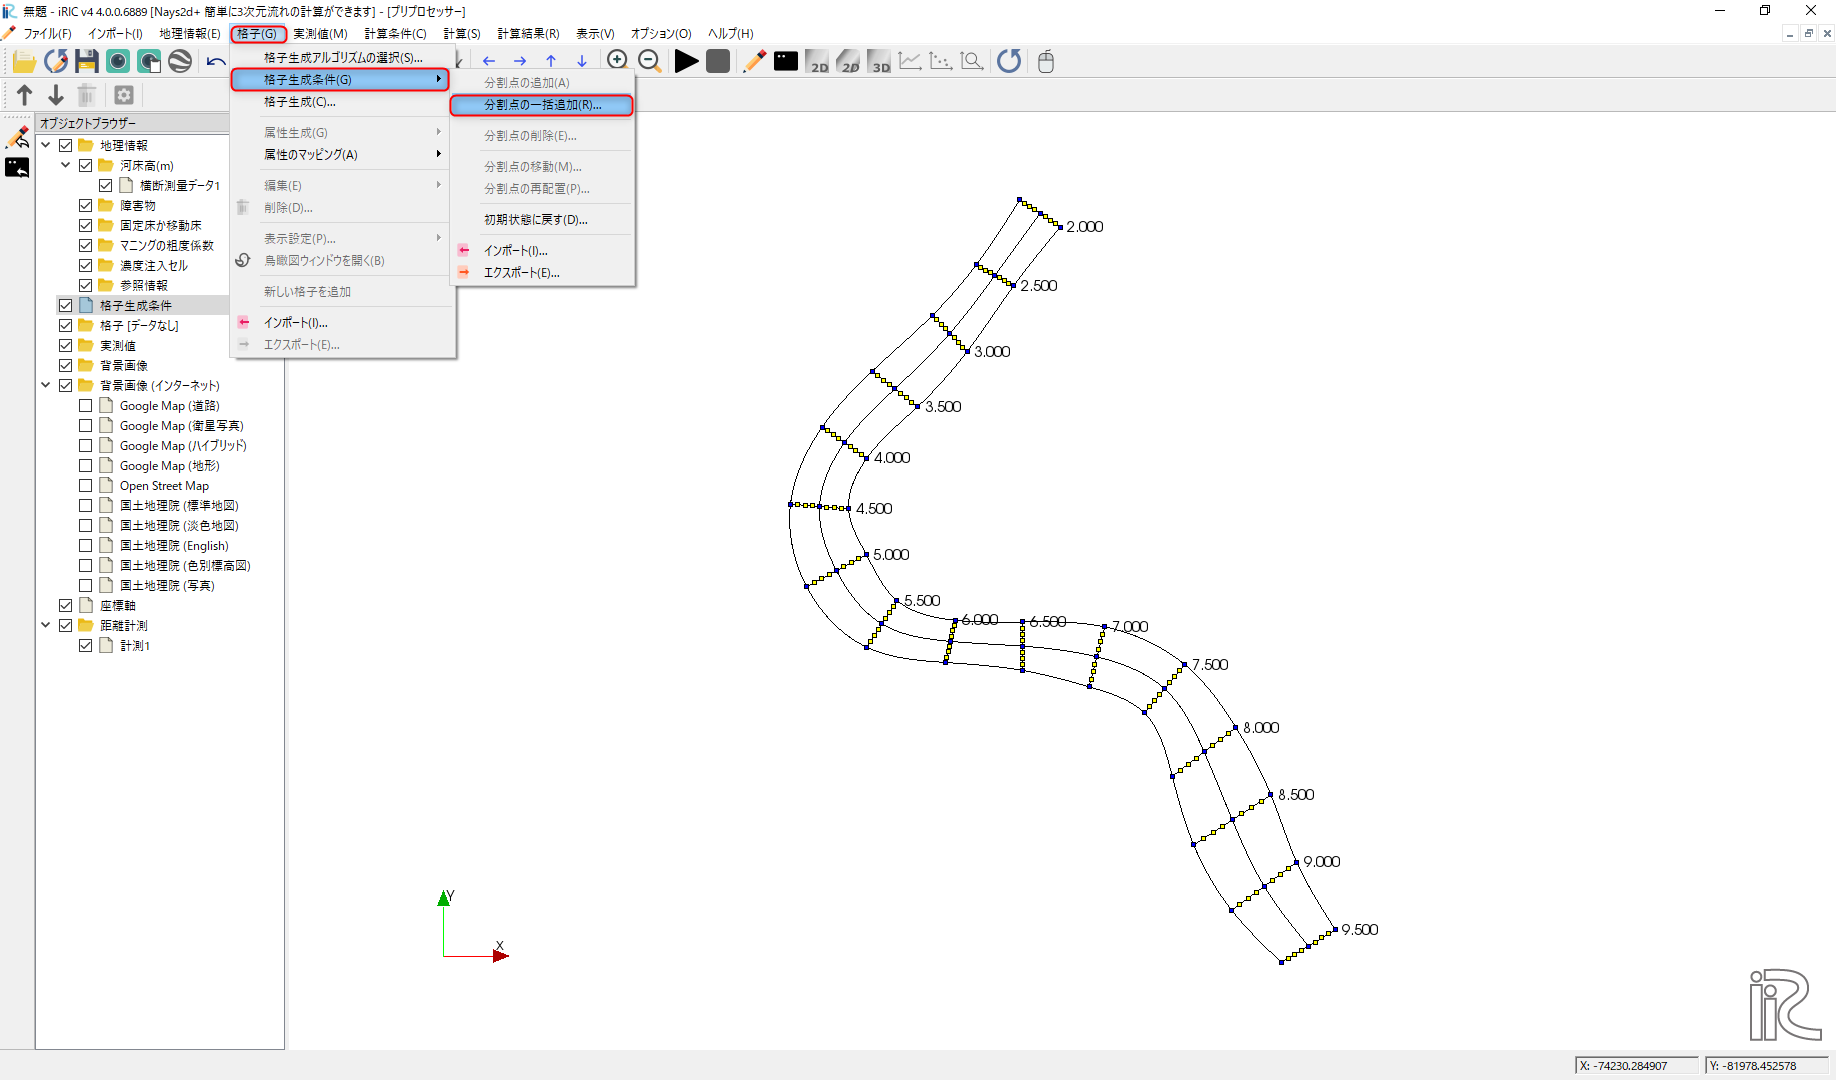Toggle the 障害物 checkbox
This screenshot has height=1080, width=1836.
coord(86,206)
